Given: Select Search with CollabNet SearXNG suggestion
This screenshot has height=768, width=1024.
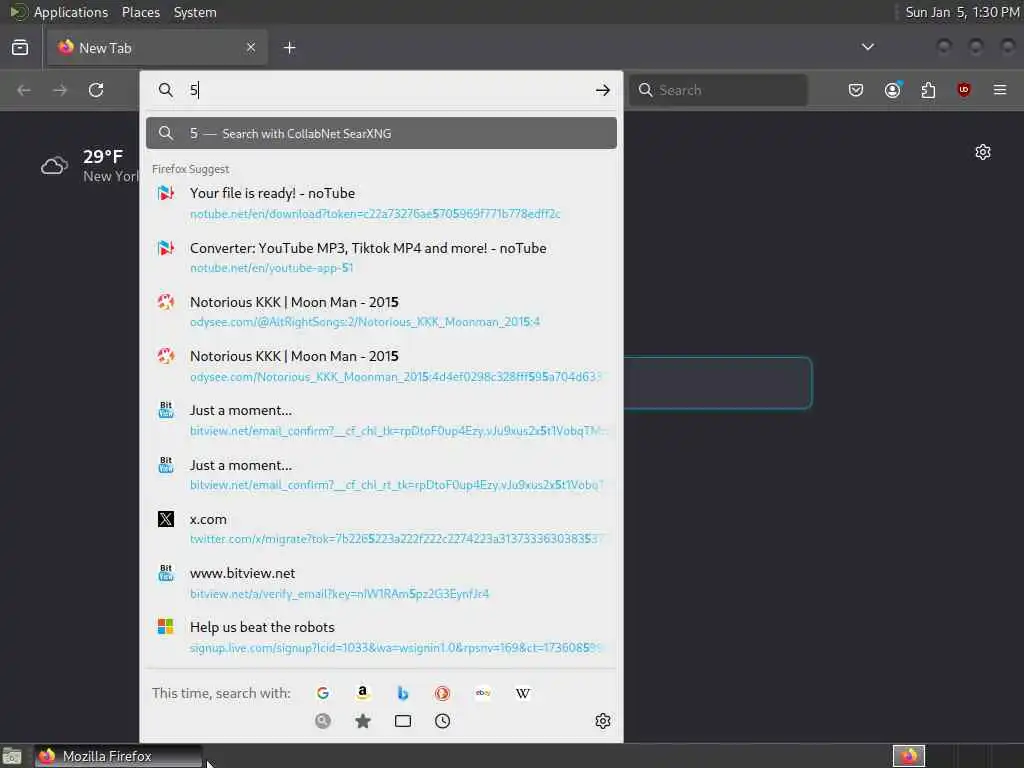Looking at the screenshot, I should point(381,133).
